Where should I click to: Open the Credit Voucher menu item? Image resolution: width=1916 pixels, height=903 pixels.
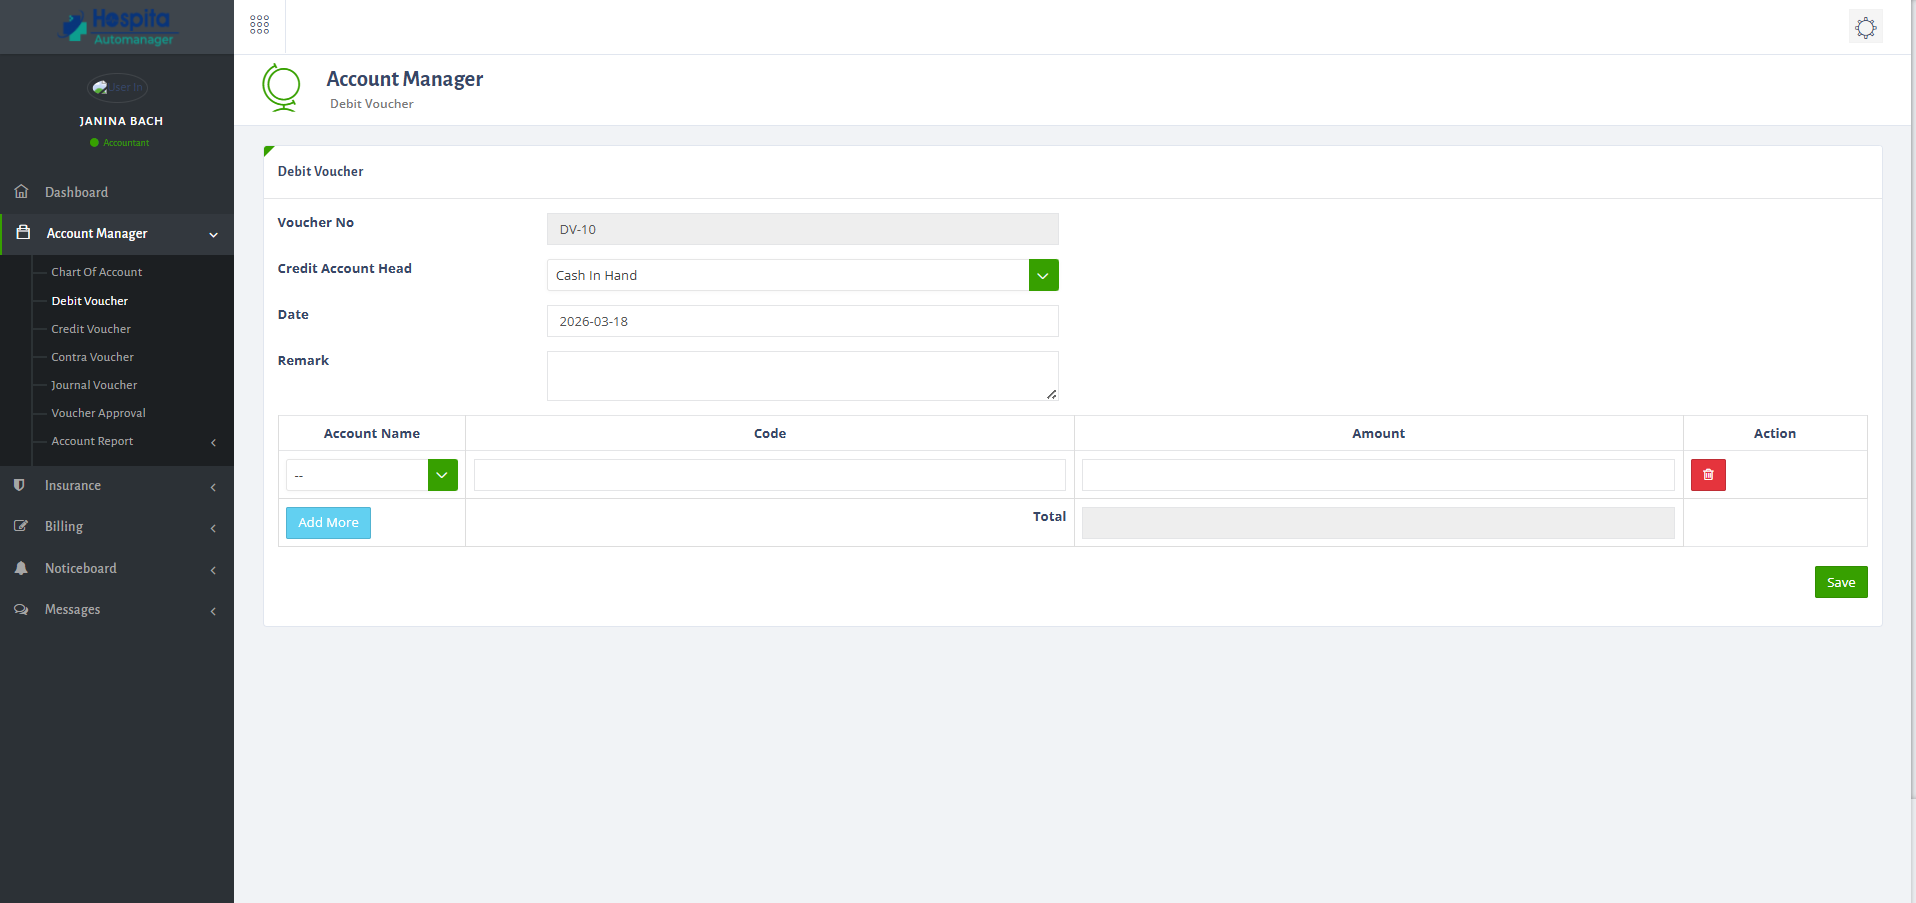tap(90, 328)
